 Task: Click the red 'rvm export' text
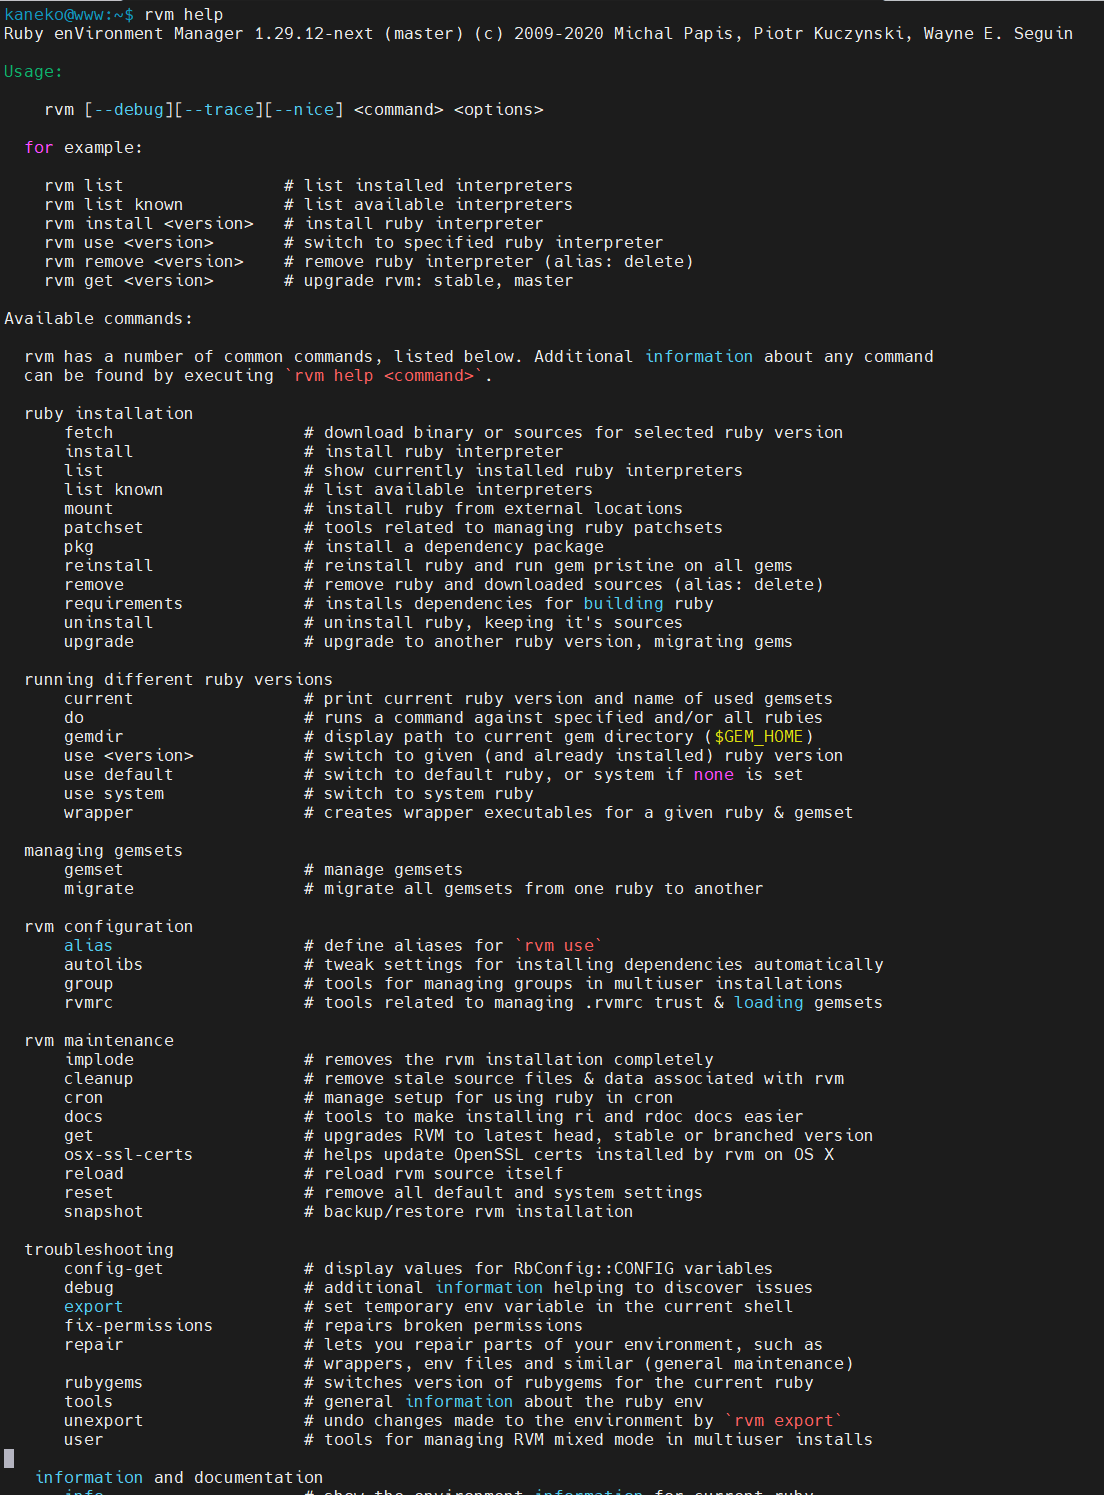point(784,1421)
